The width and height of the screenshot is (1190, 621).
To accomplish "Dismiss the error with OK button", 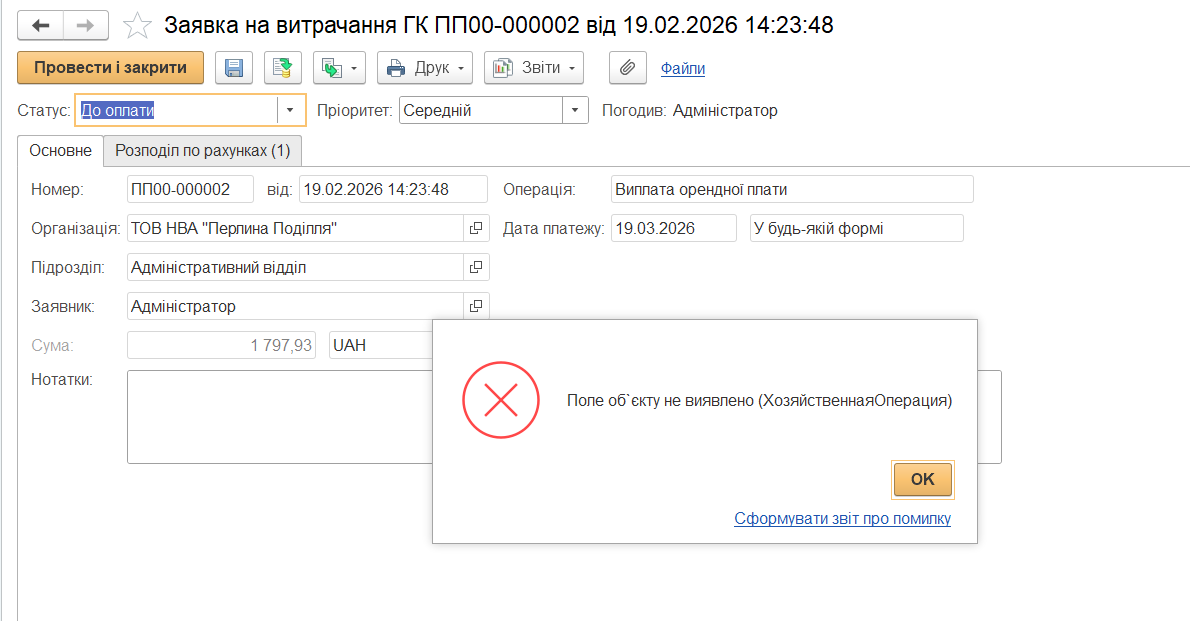I will (x=922, y=479).
